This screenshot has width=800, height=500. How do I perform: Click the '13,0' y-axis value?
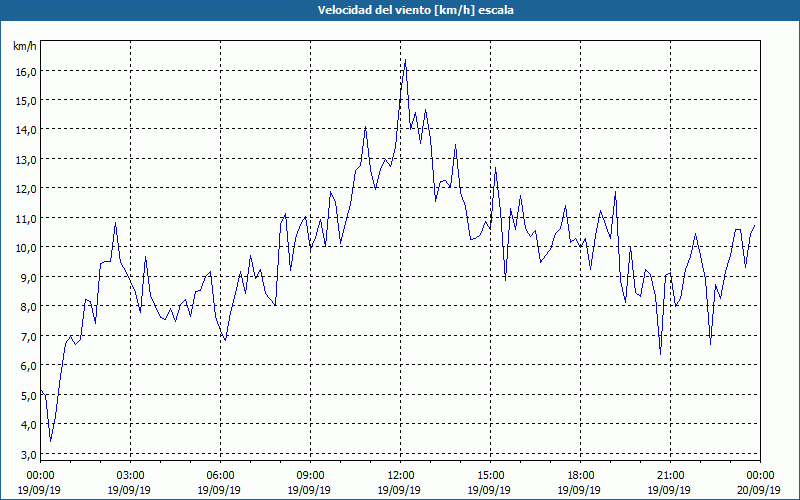point(26,160)
